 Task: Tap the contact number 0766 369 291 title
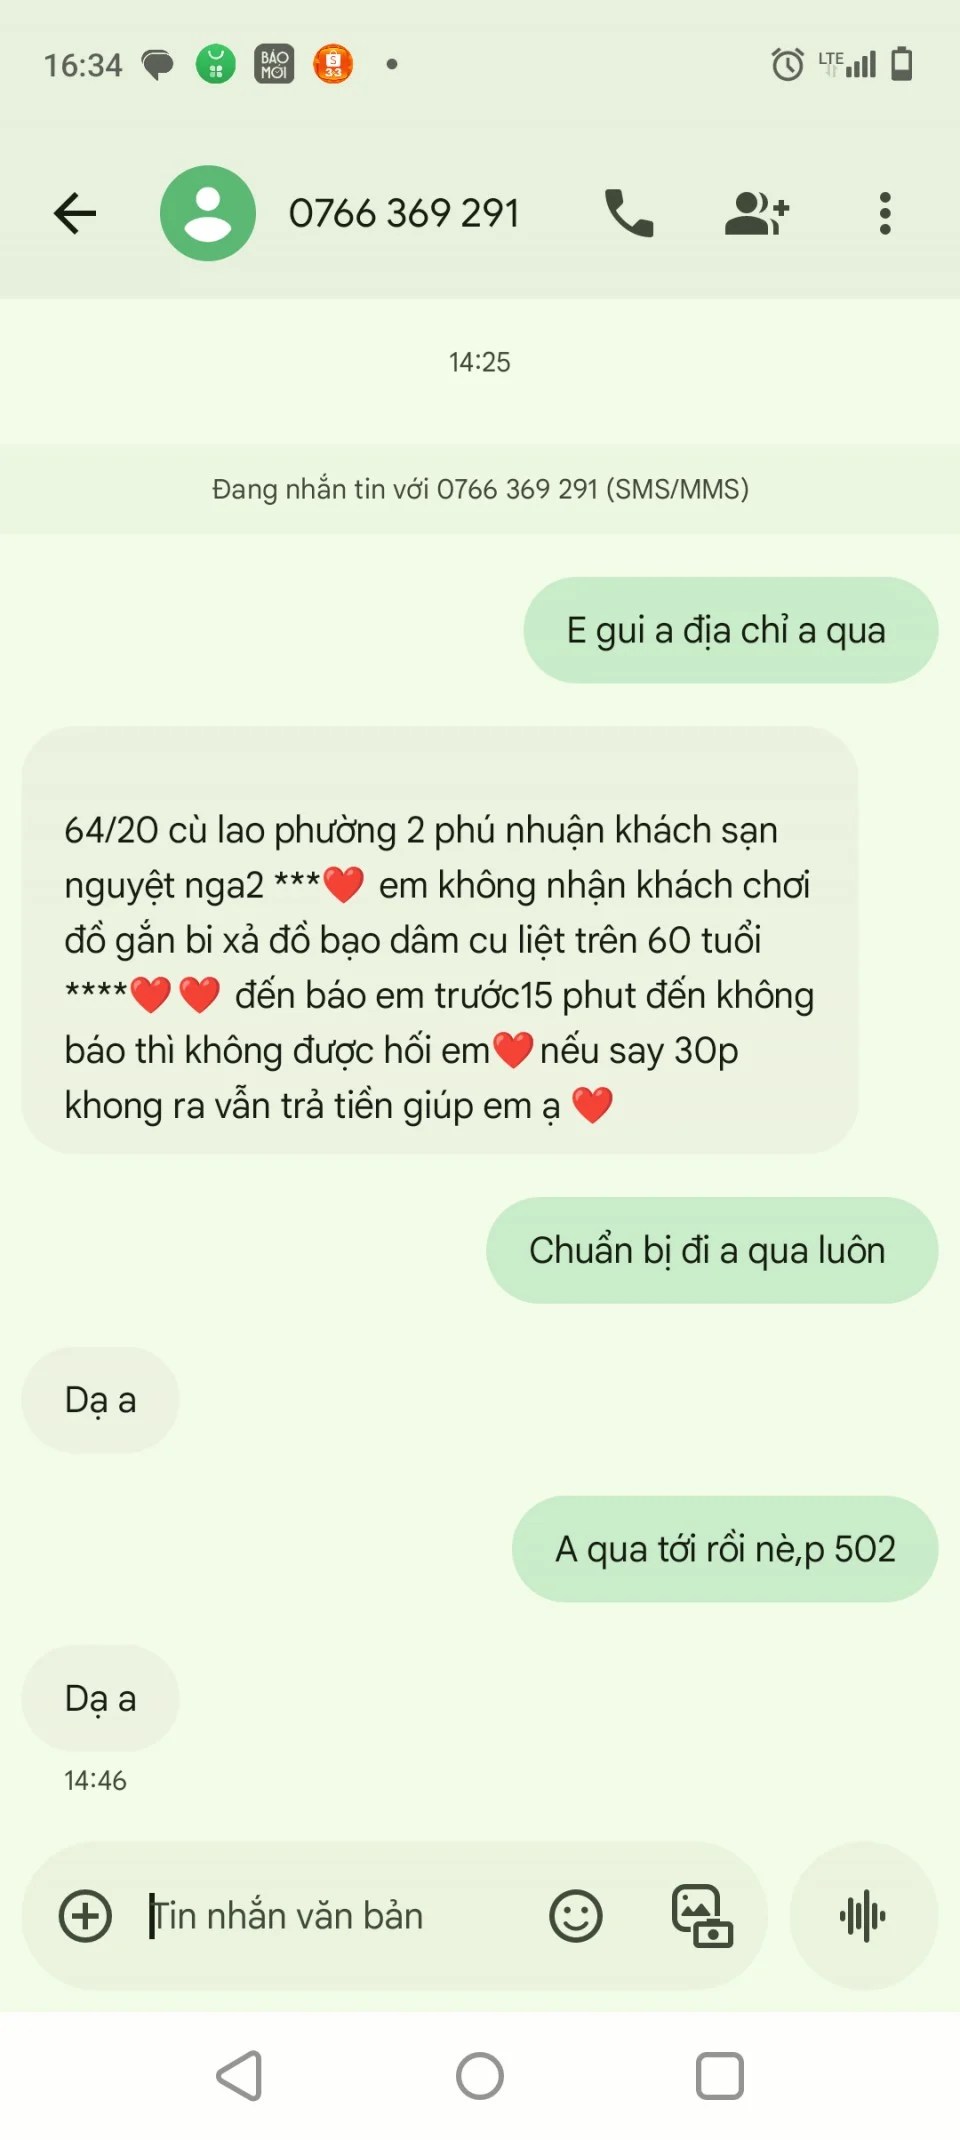(x=404, y=213)
